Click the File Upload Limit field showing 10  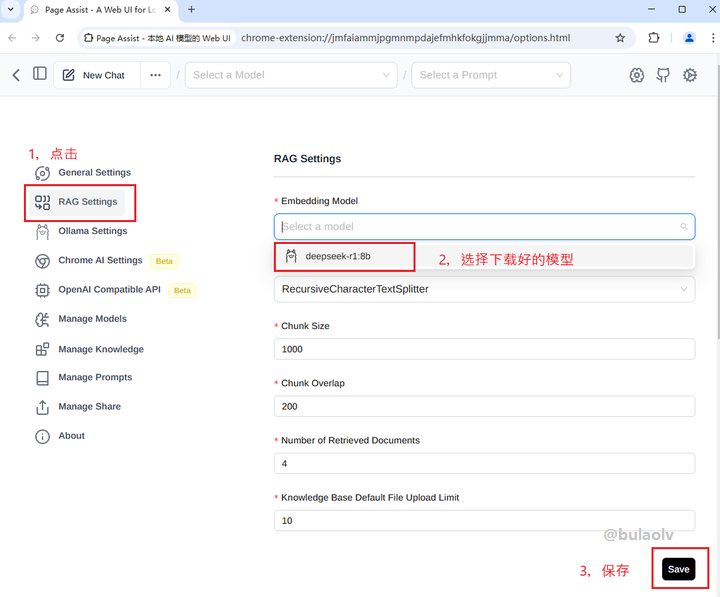click(484, 521)
